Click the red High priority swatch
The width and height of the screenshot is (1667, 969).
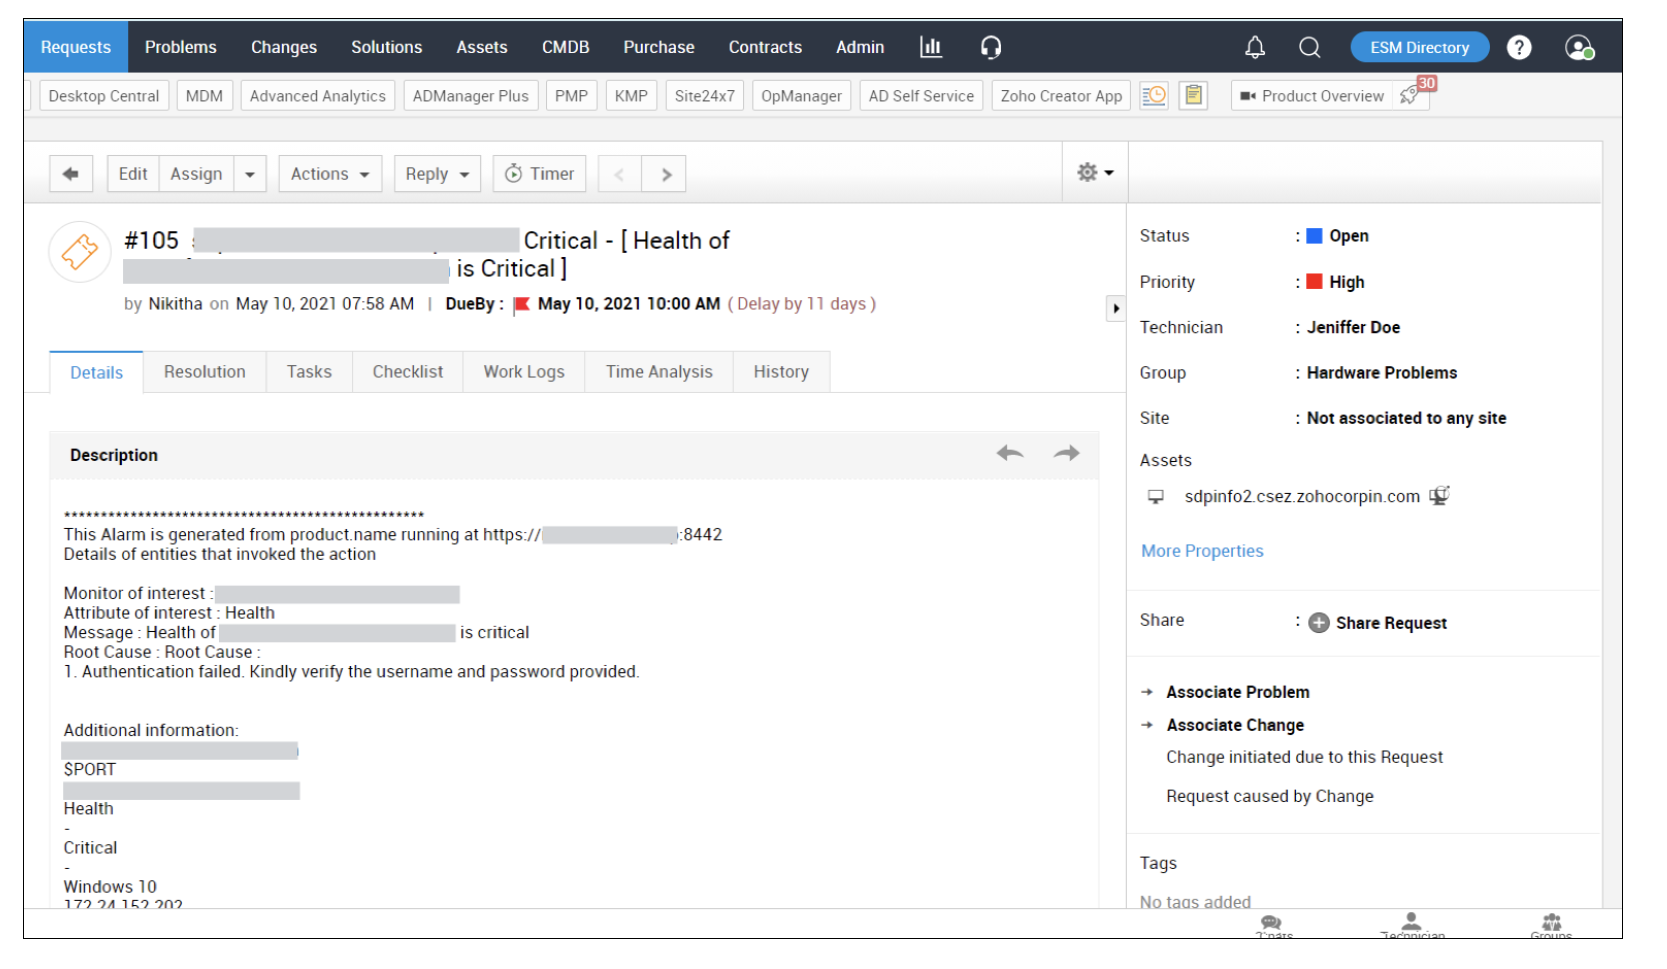(1314, 282)
